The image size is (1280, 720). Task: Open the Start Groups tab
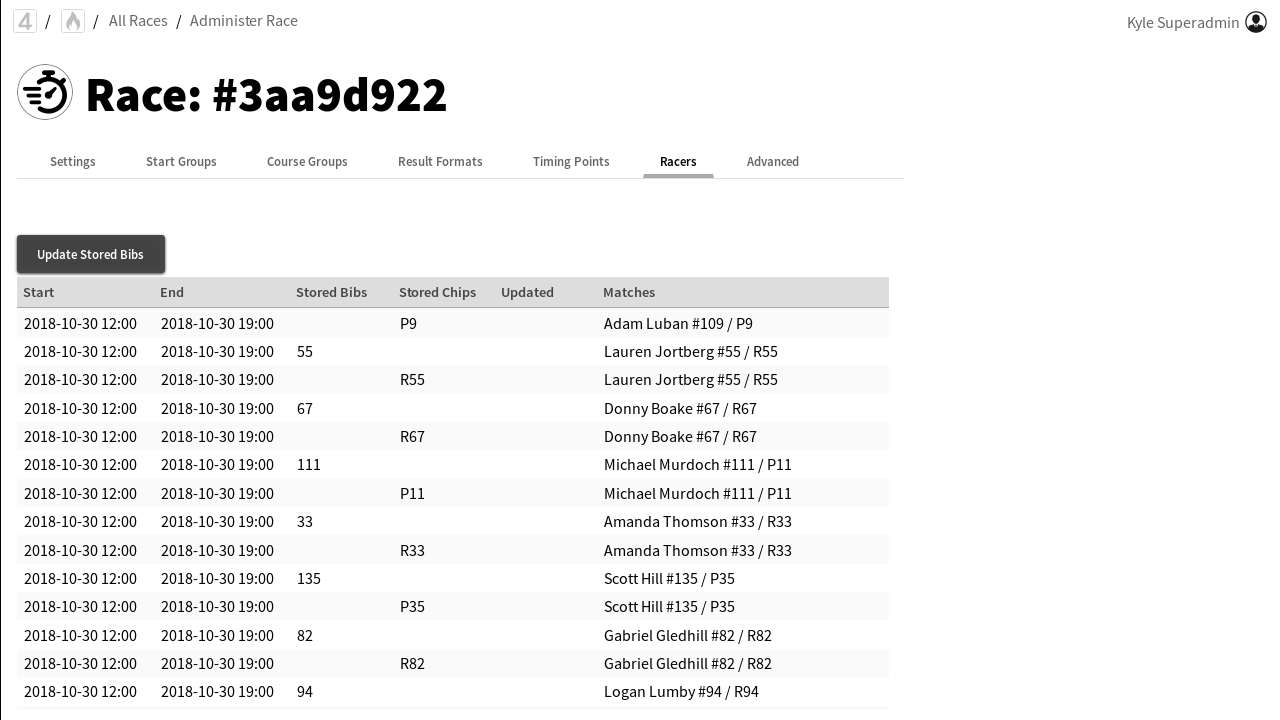click(181, 161)
